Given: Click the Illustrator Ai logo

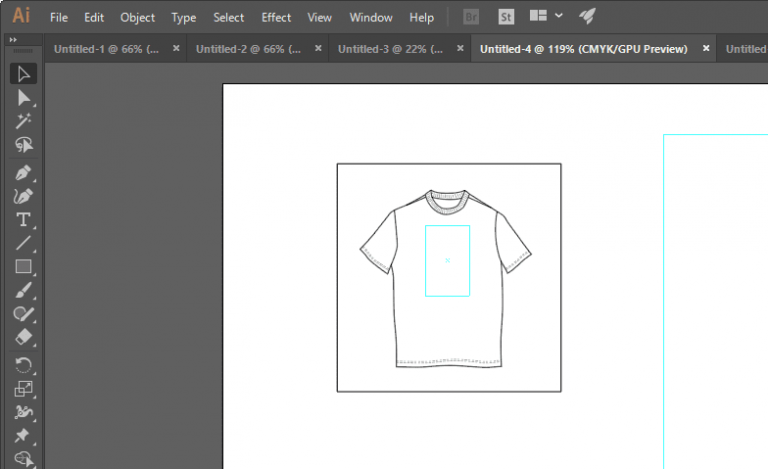Looking at the screenshot, I should 21,16.
